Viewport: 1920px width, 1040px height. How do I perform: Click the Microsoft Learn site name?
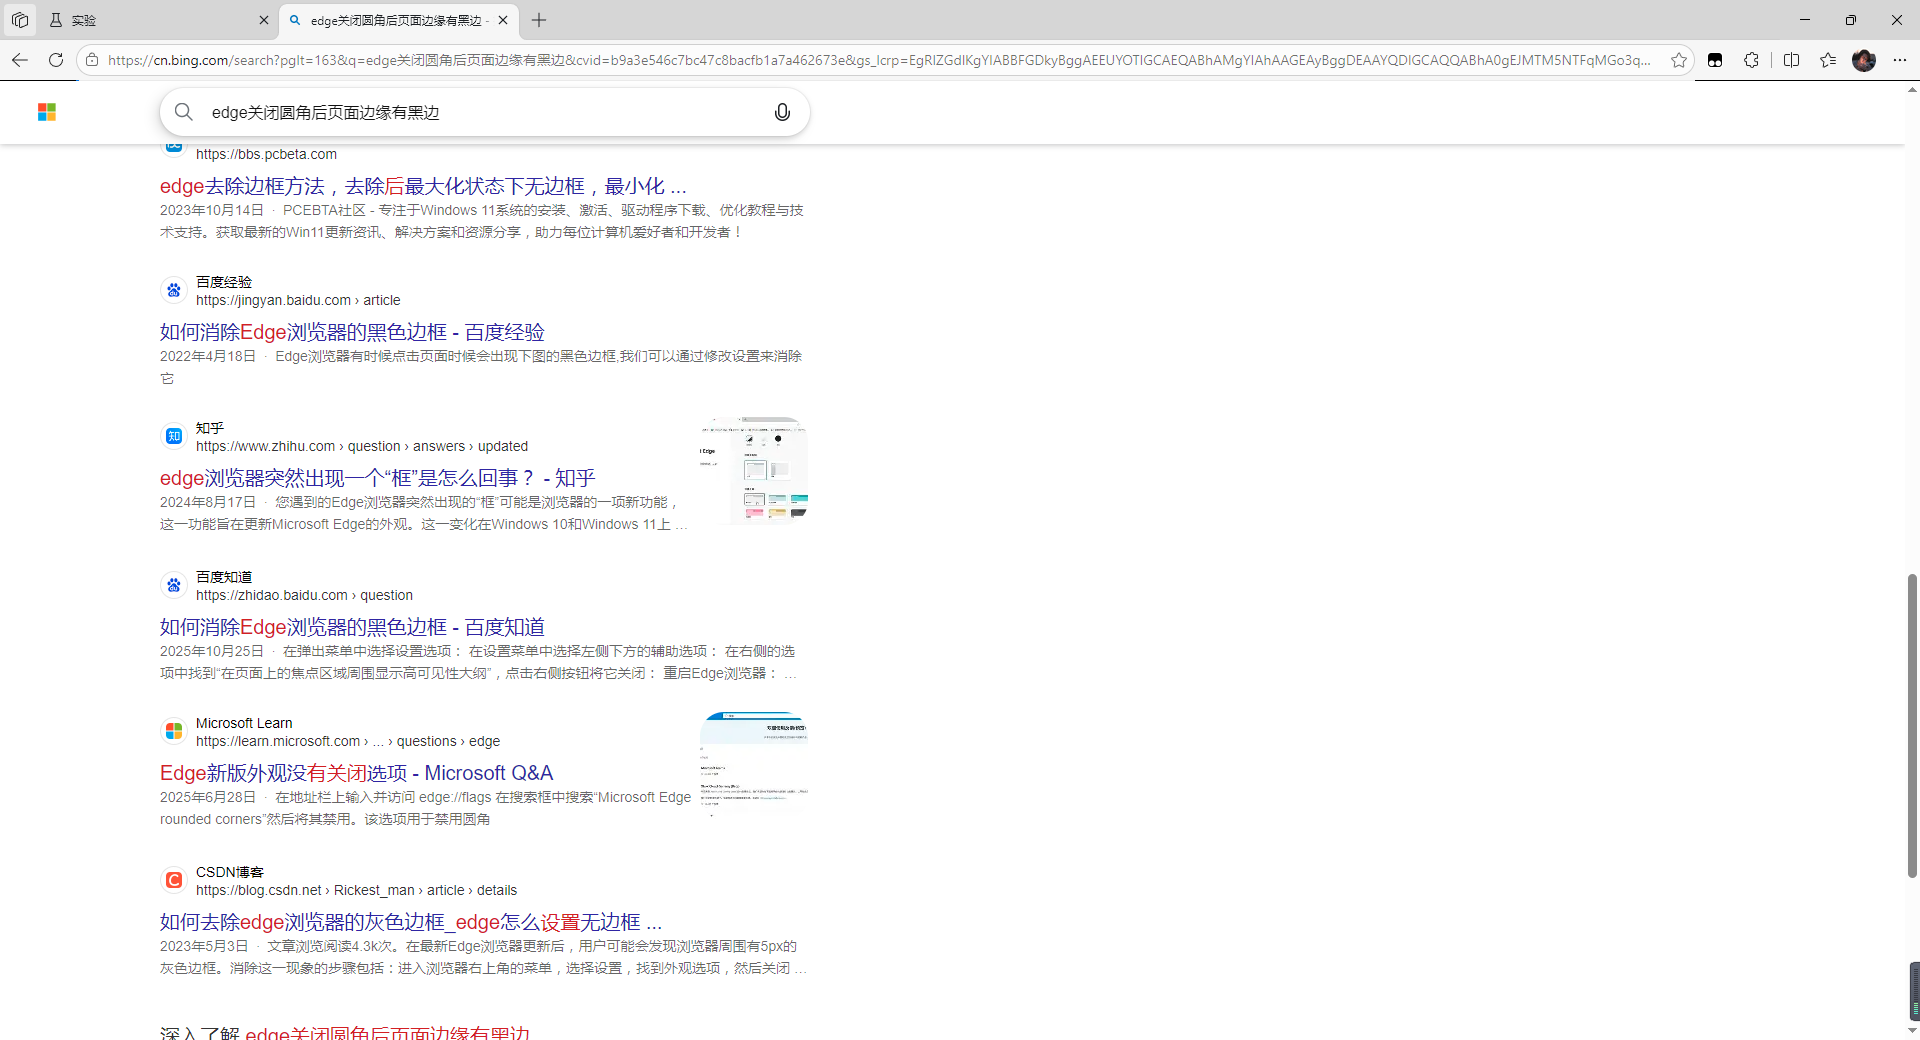(244, 723)
